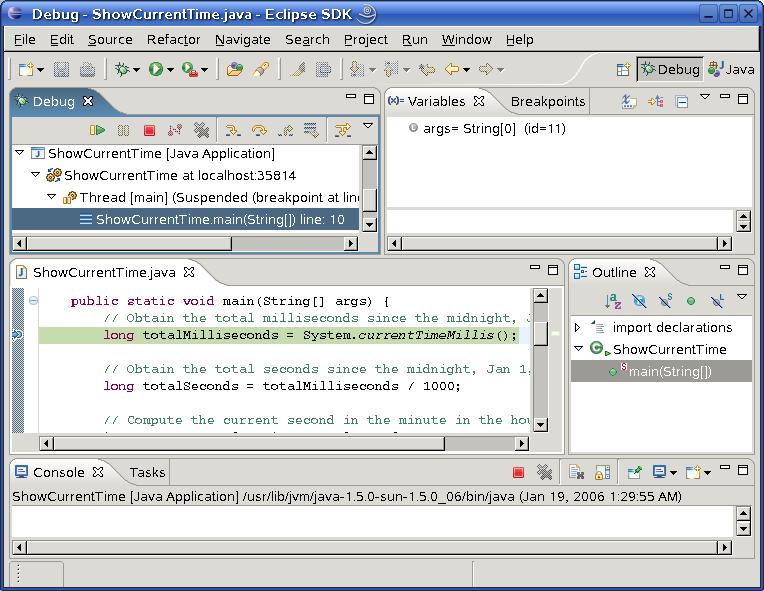Toggle Show Logical Structure in Variables view
The image size is (764, 591).
[x=656, y=101]
